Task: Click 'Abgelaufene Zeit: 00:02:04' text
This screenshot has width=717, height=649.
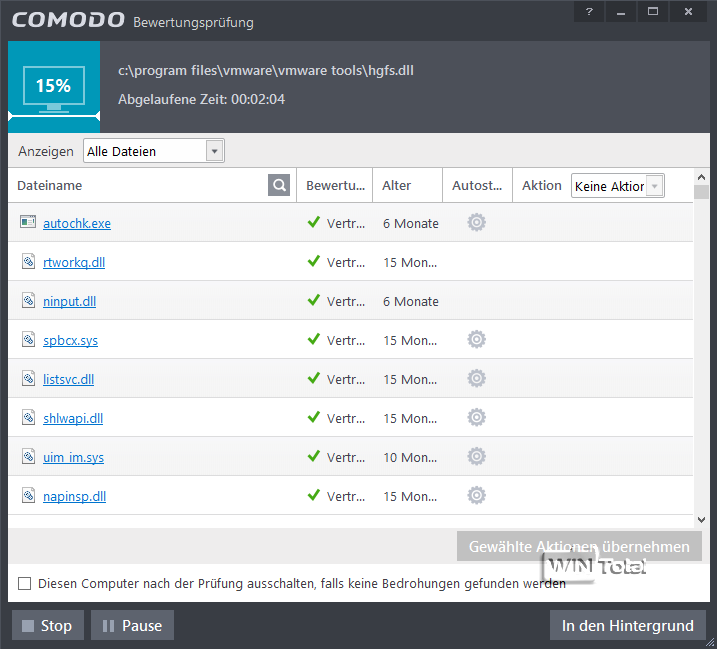Action: [x=201, y=99]
